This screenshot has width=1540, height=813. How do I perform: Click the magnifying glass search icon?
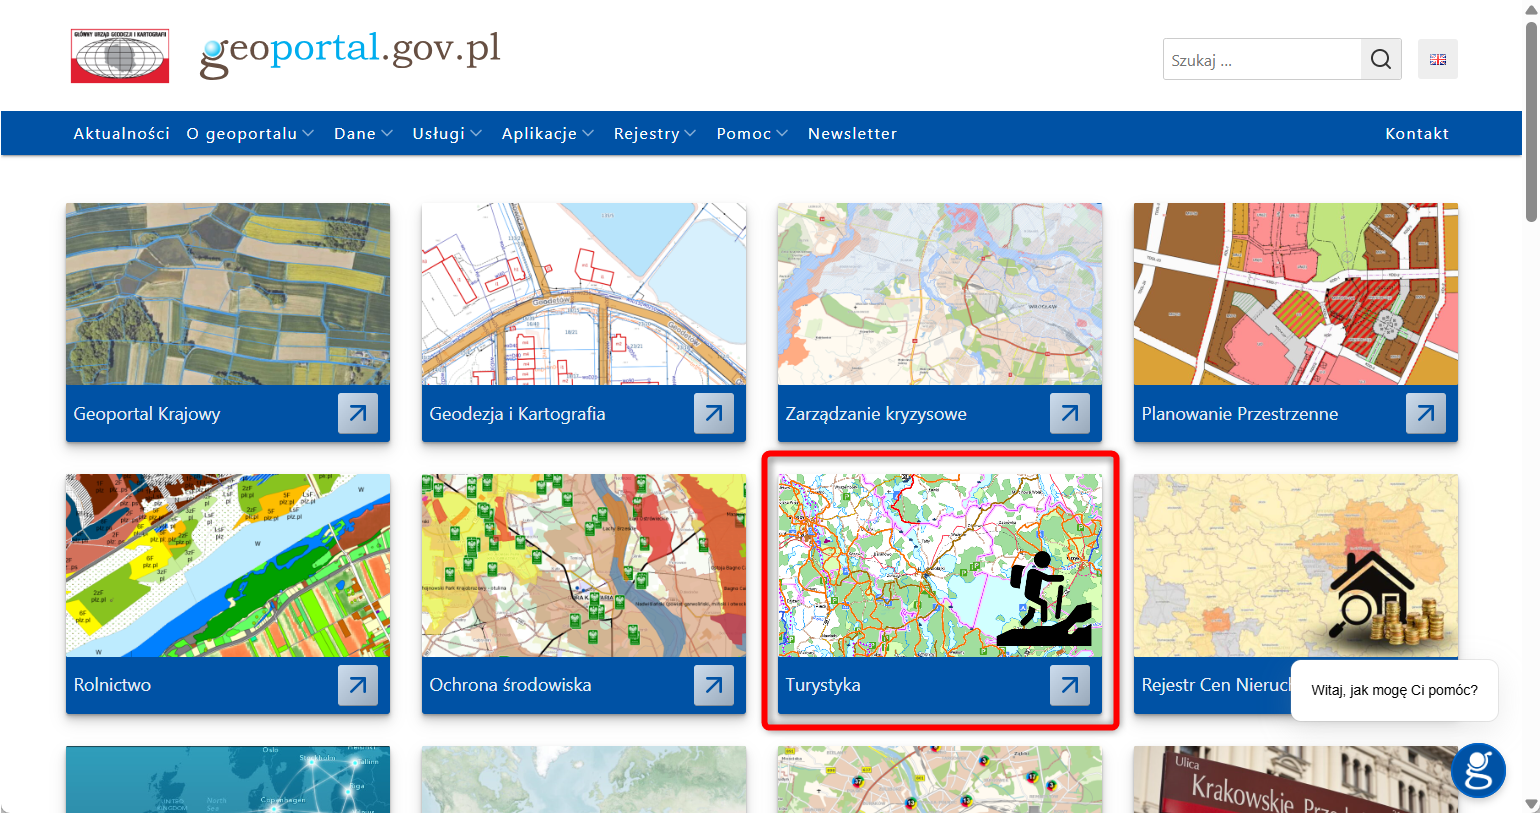click(x=1381, y=59)
